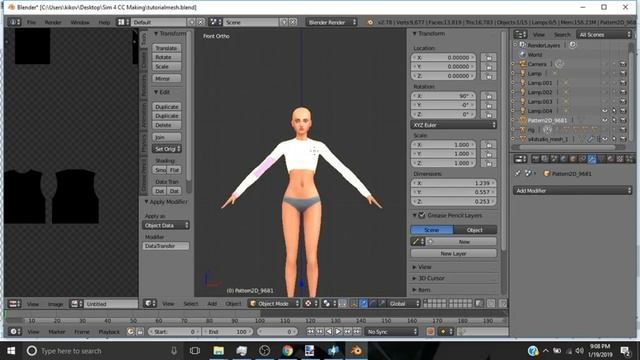Open the Object properties tab icon
This screenshot has height=360, width=640.
tap(573, 159)
